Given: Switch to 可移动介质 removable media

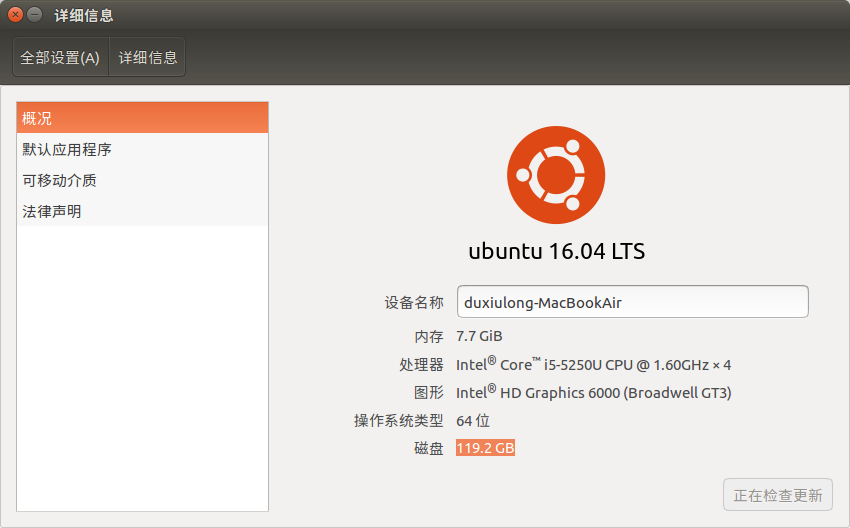Looking at the screenshot, I should 143,180.
